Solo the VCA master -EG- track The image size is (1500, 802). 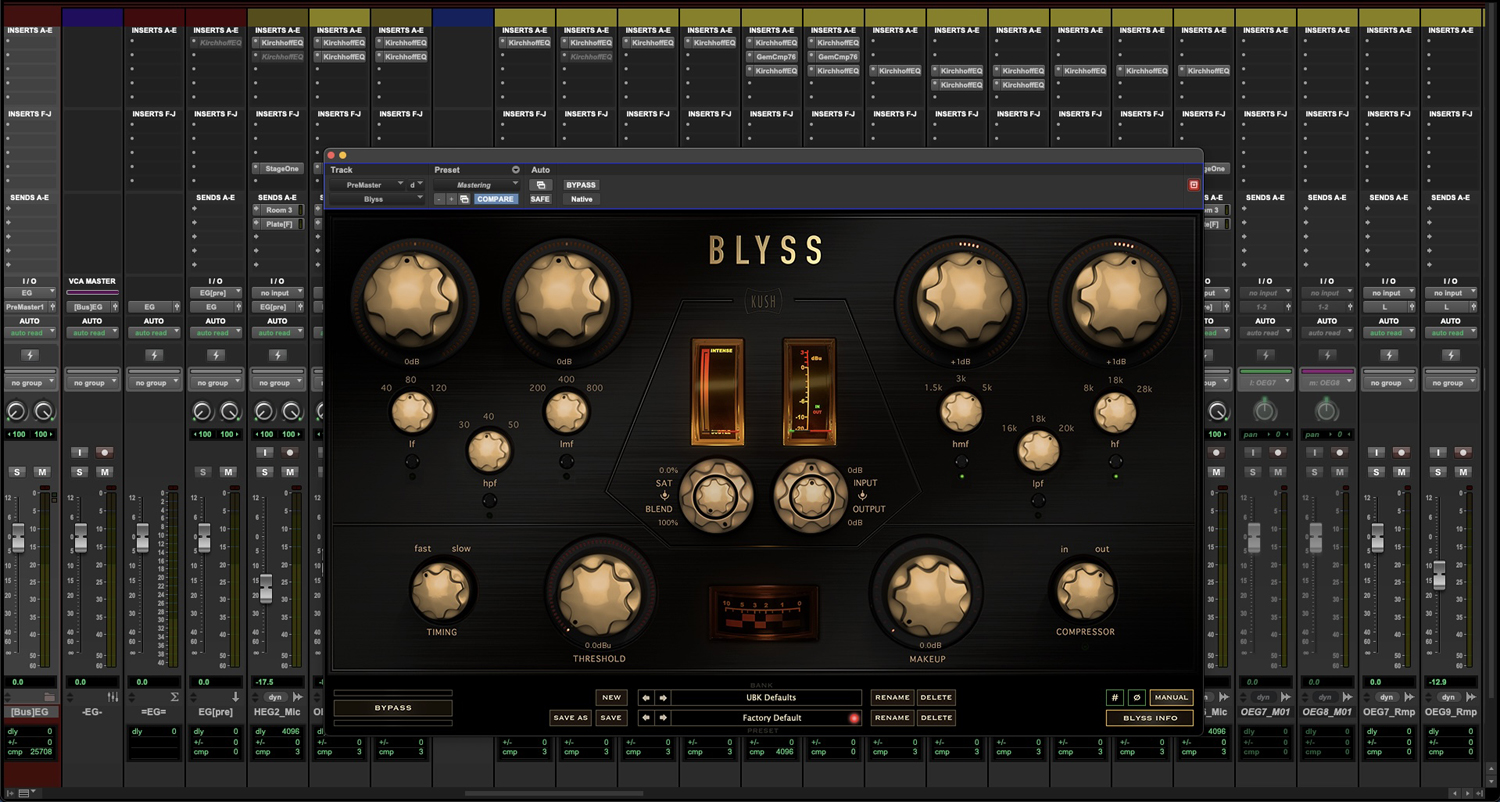click(80, 472)
